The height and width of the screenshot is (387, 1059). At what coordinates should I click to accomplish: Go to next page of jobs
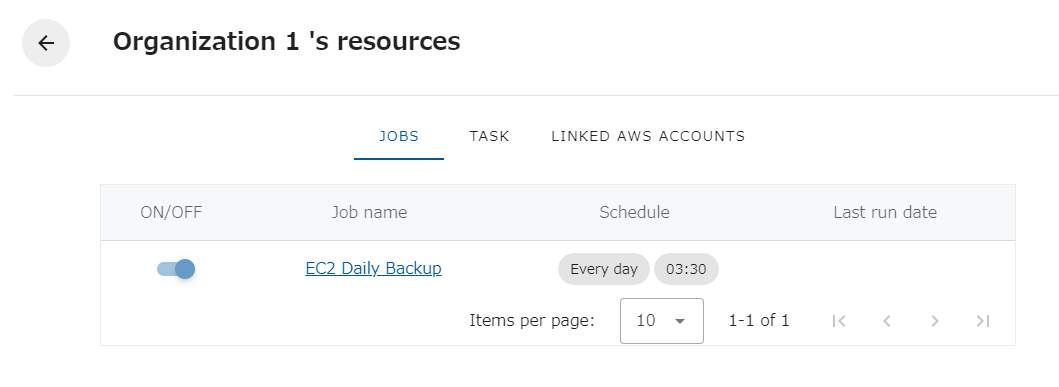pyautogui.click(x=935, y=321)
